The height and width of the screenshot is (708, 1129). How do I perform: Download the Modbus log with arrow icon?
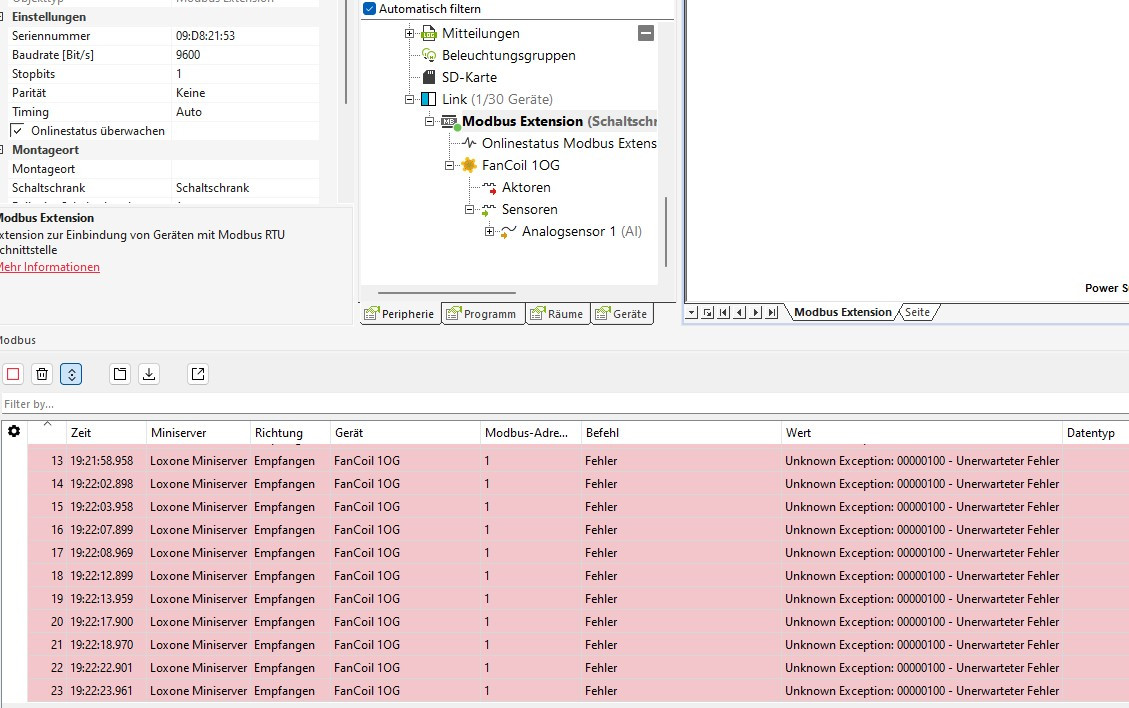(x=149, y=374)
